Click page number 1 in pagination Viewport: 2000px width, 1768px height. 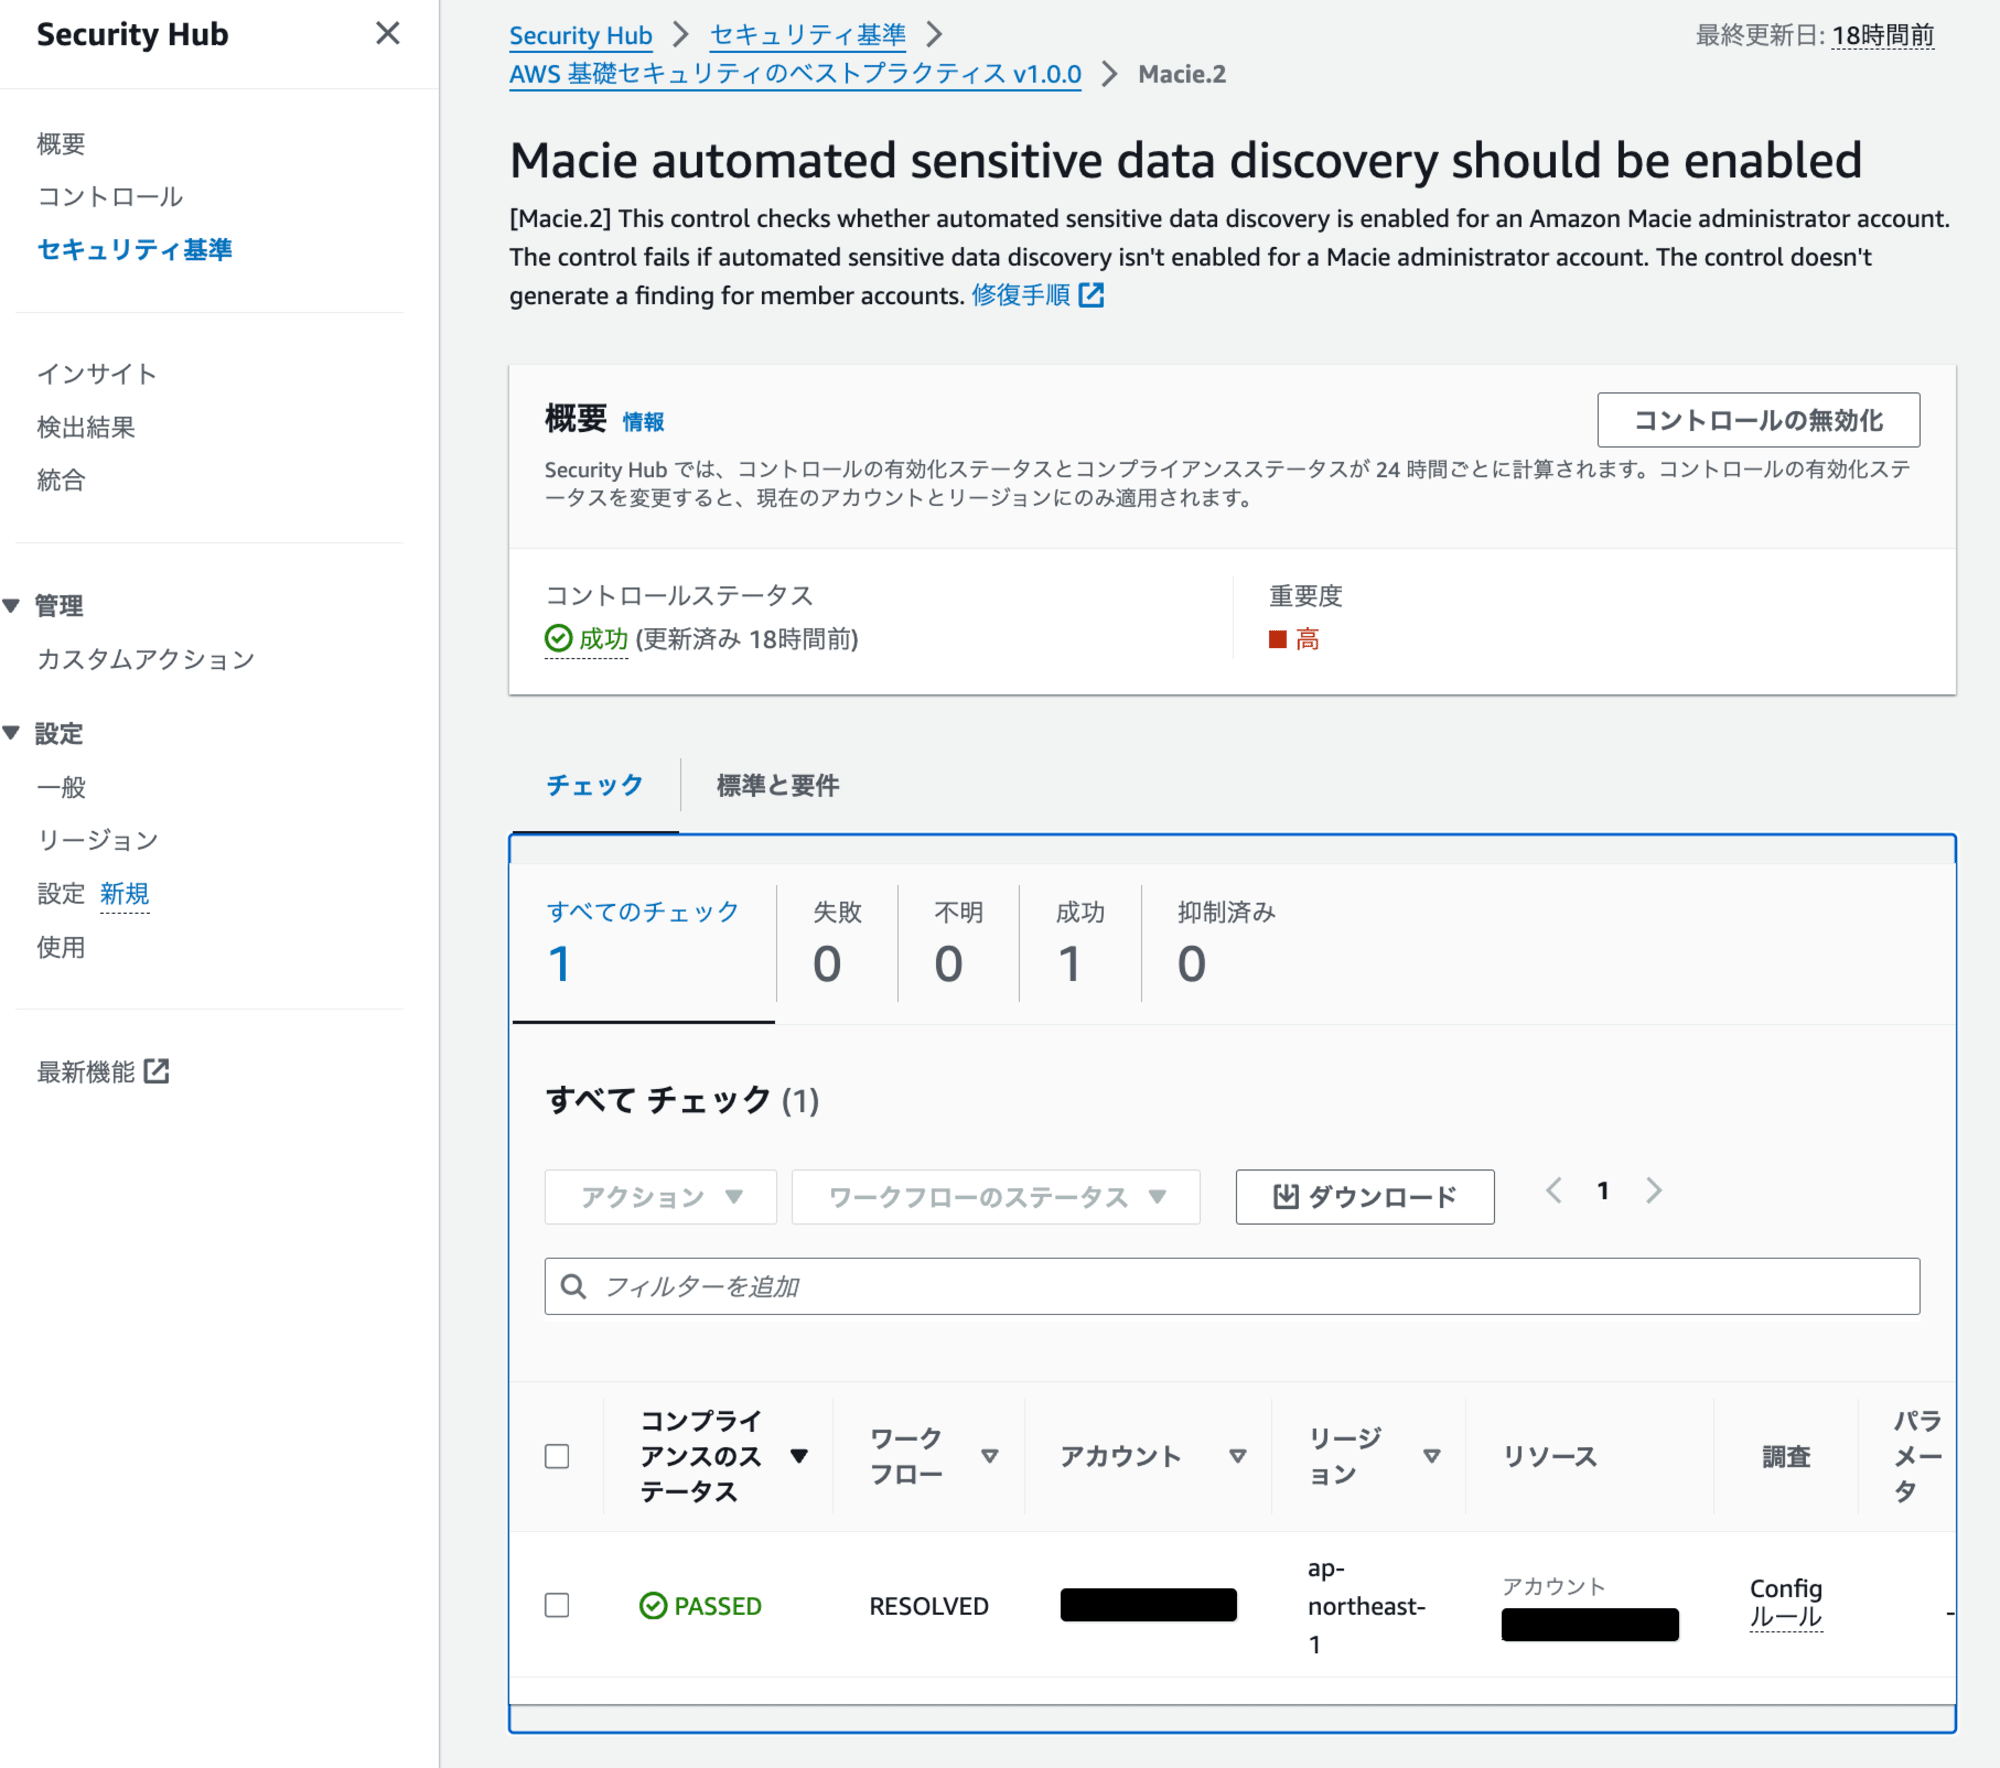tap(1603, 1190)
